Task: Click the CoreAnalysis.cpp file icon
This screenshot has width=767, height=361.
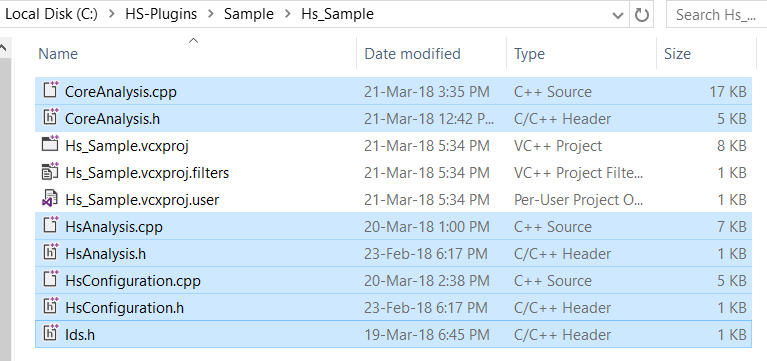Action: tap(50, 90)
